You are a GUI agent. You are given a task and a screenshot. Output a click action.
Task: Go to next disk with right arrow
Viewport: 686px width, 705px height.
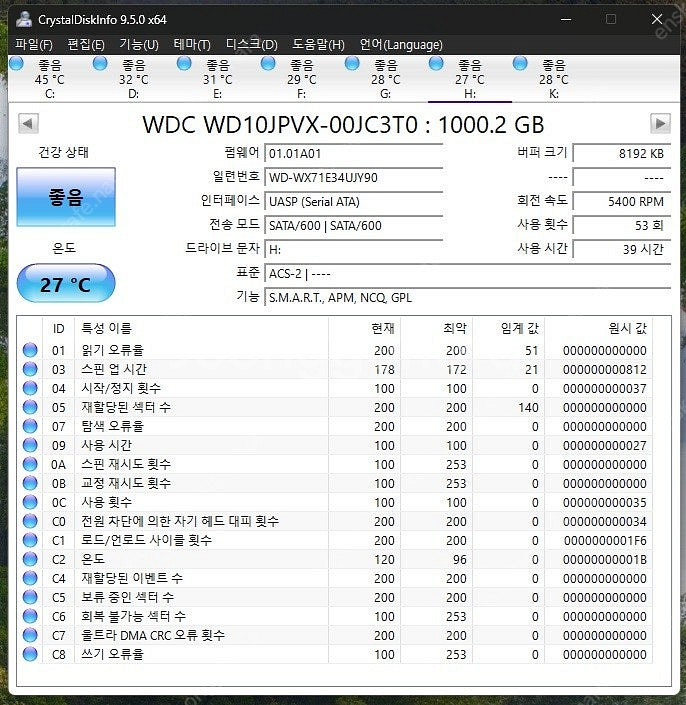660,124
